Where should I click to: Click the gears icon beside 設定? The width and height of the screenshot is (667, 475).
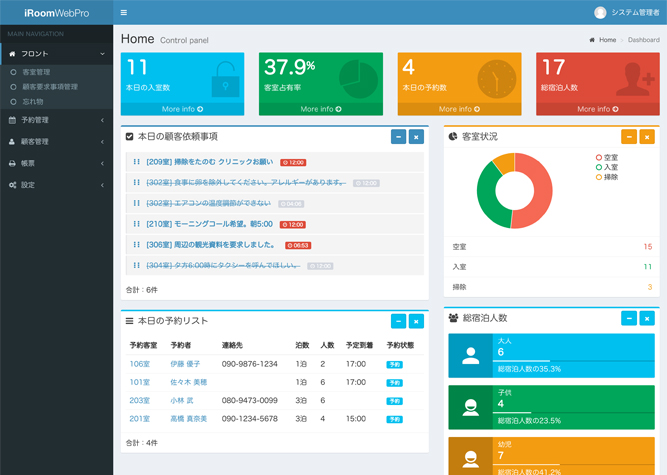click(x=12, y=185)
